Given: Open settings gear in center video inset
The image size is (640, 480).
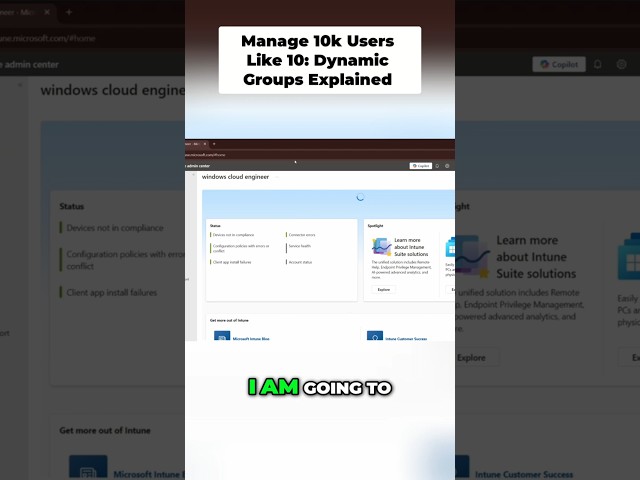Looking at the screenshot, I should [447, 166].
